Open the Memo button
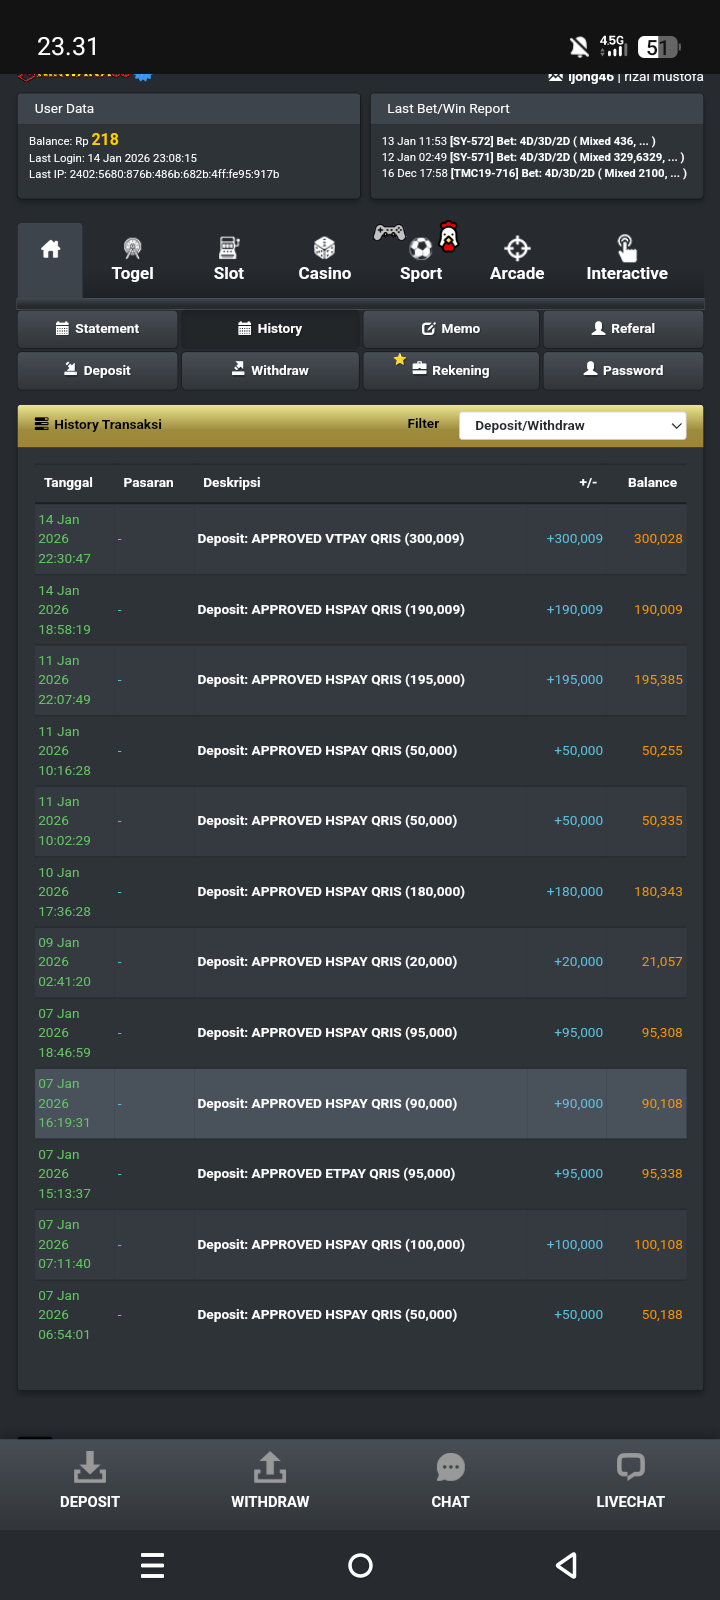720x1600 pixels. (451, 329)
